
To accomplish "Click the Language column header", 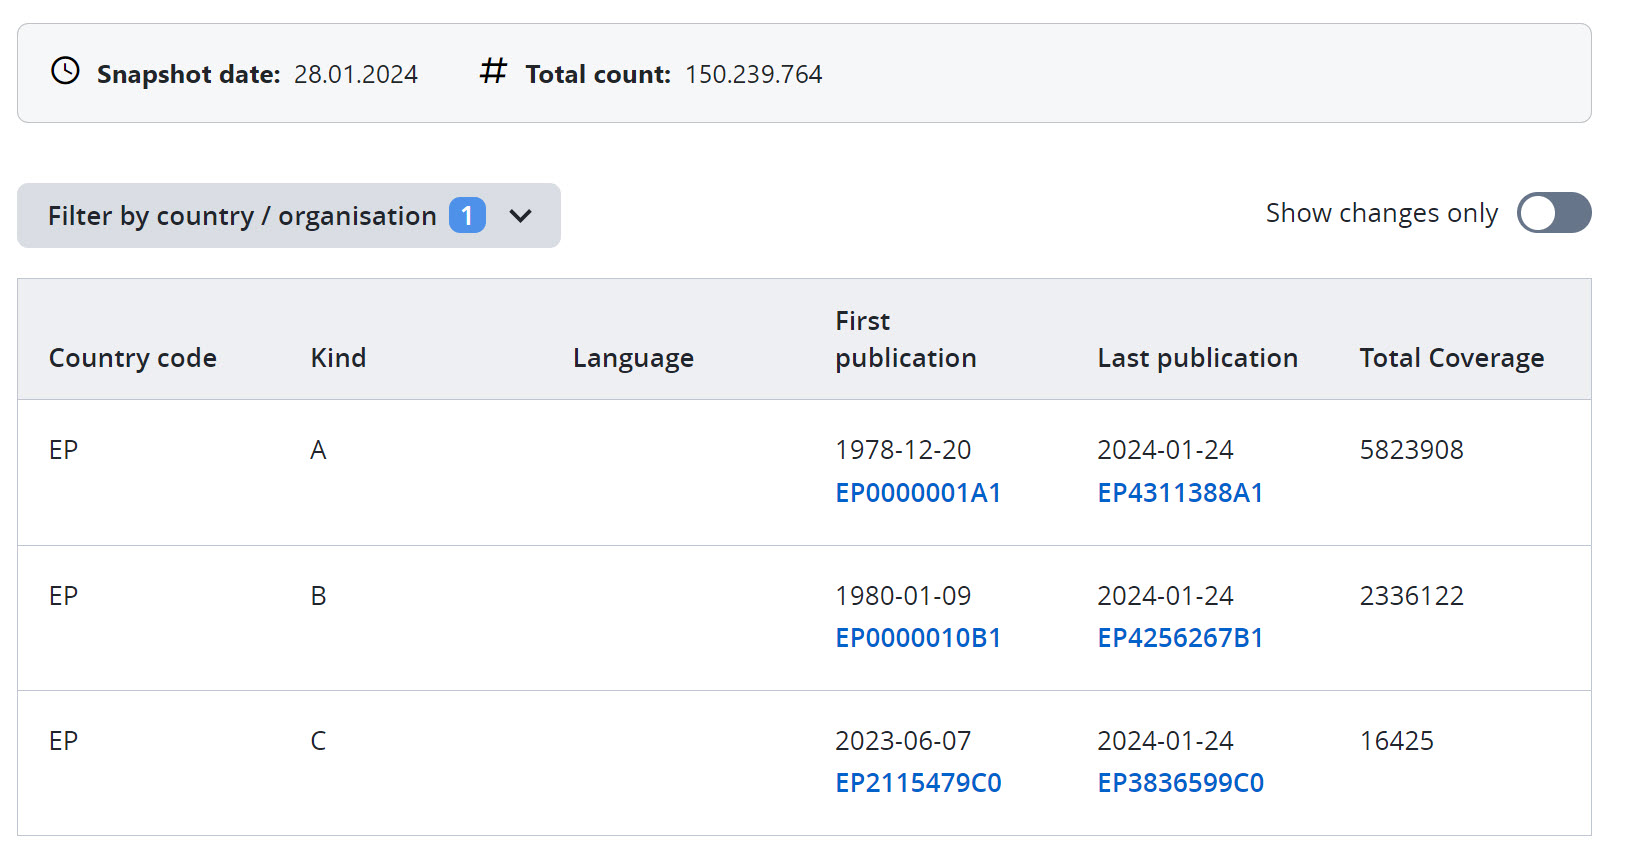I will tap(633, 358).
